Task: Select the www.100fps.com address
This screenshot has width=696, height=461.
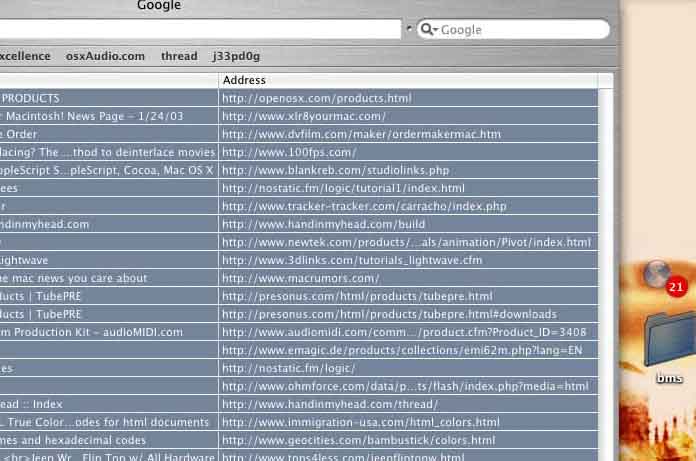Action: (x=289, y=152)
